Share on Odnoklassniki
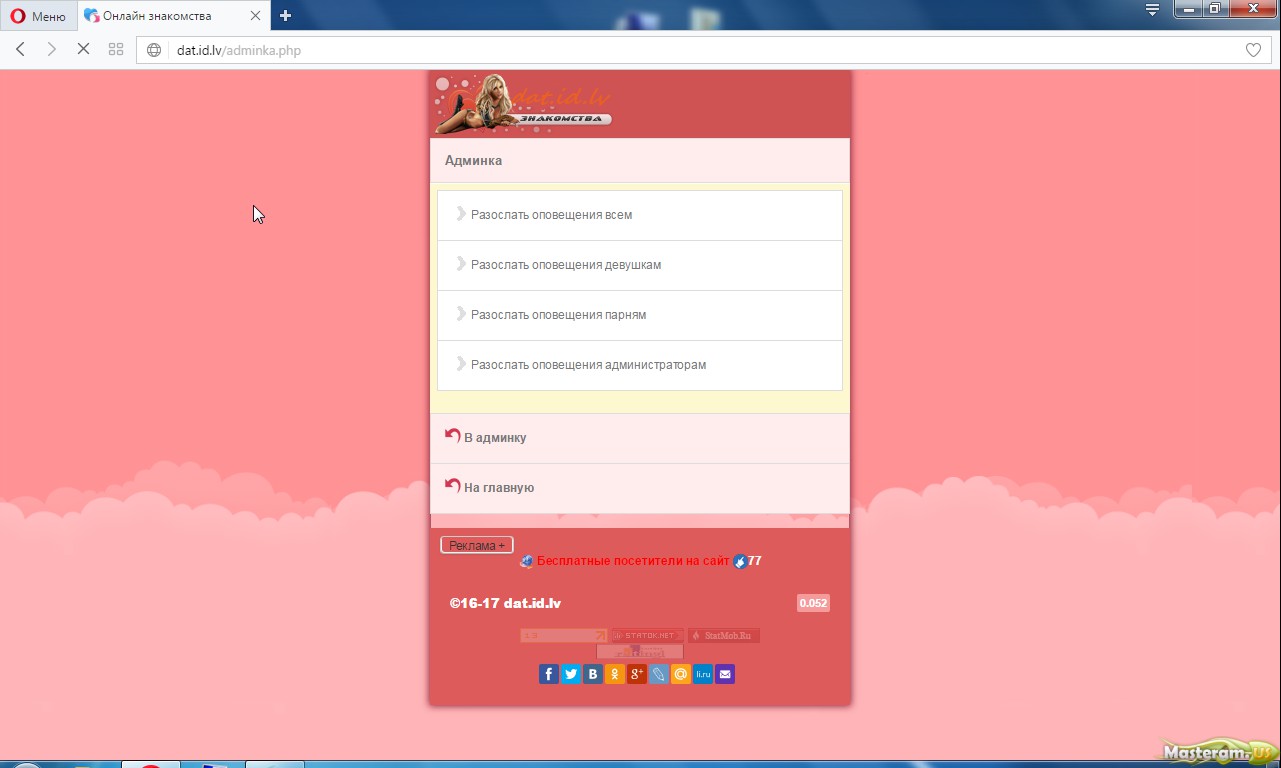Viewport: 1281px width, 768px height. 615,674
